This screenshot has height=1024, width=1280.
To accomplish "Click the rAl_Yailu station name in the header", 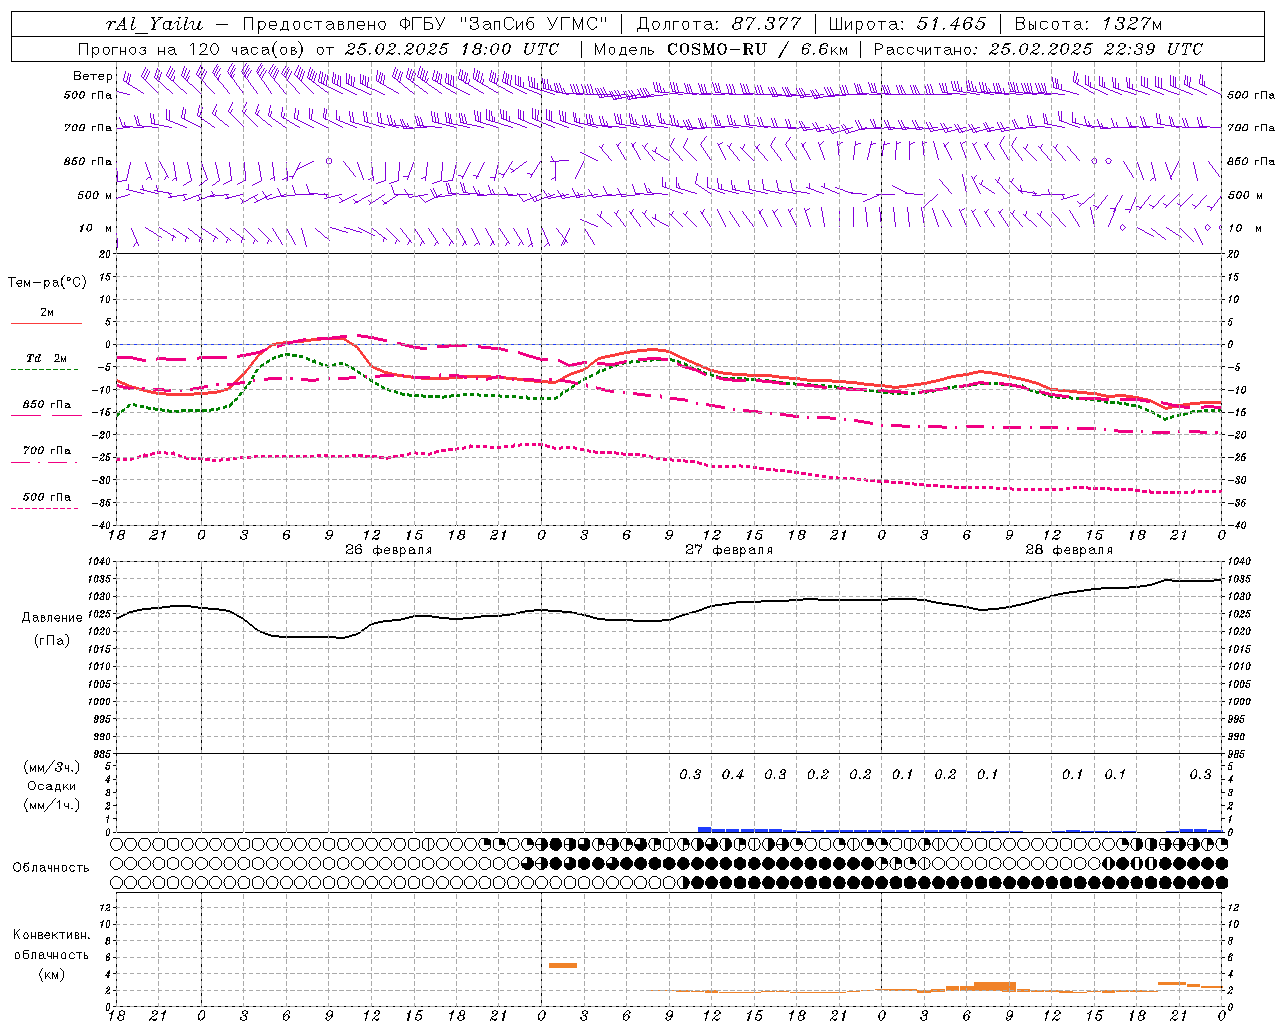I will click(155, 24).
